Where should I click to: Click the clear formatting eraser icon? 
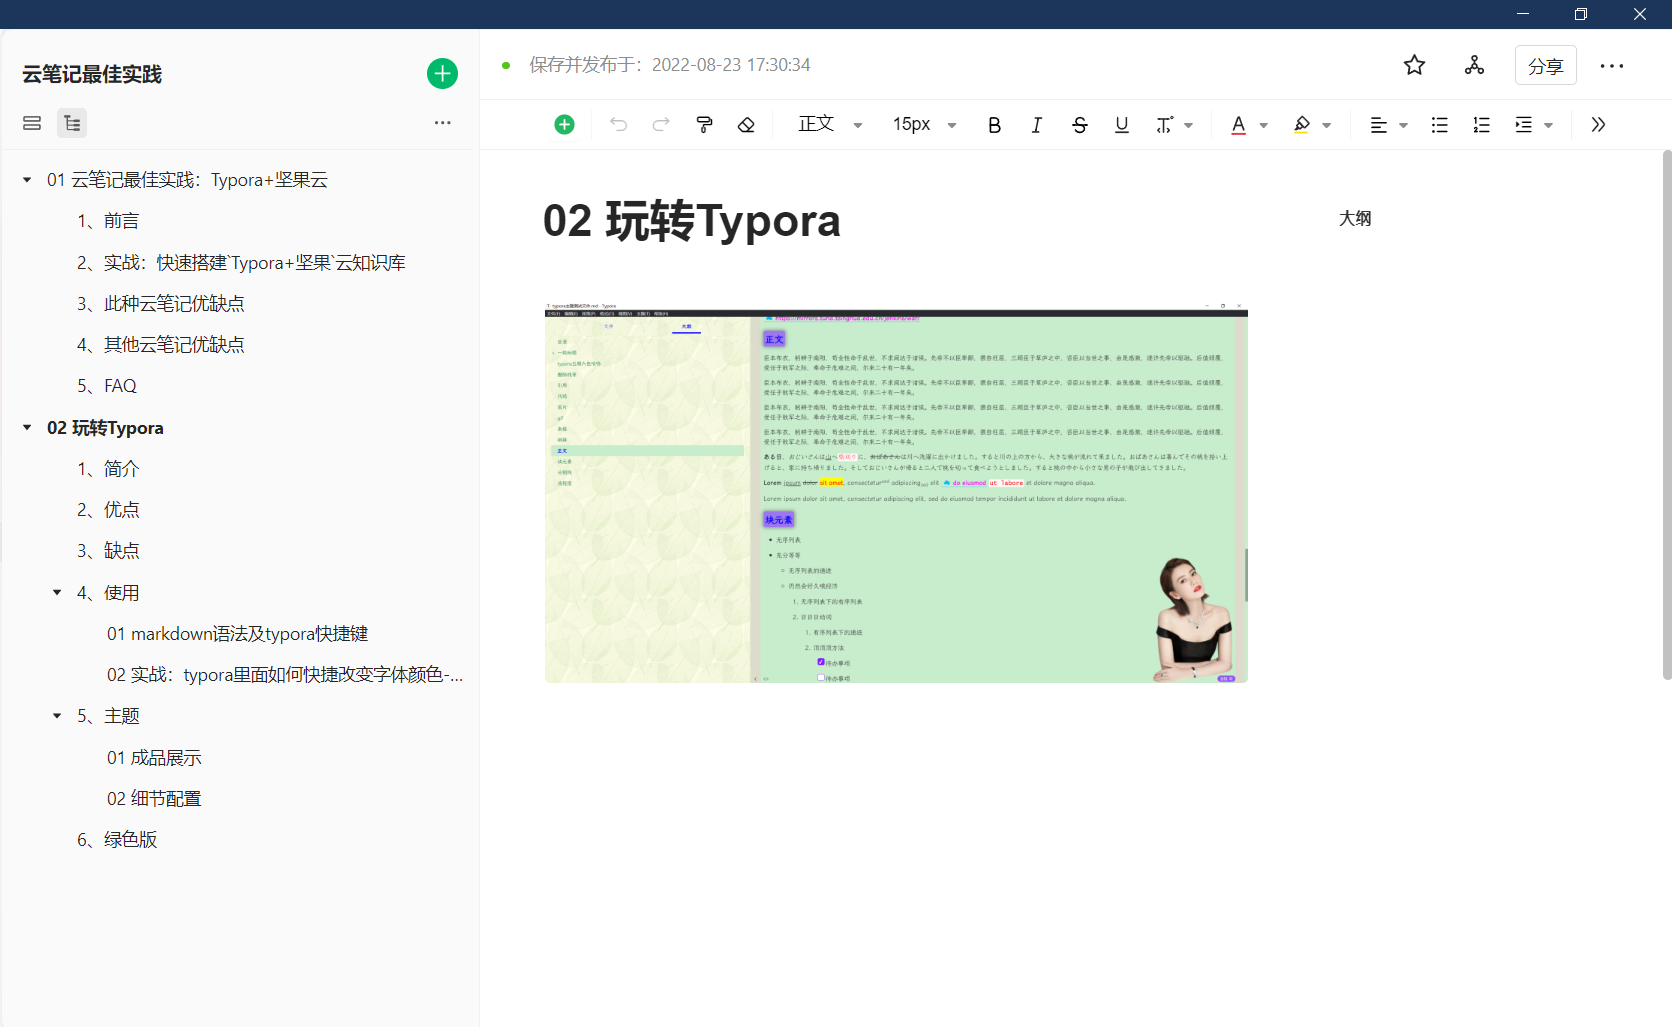pyautogui.click(x=746, y=124)
